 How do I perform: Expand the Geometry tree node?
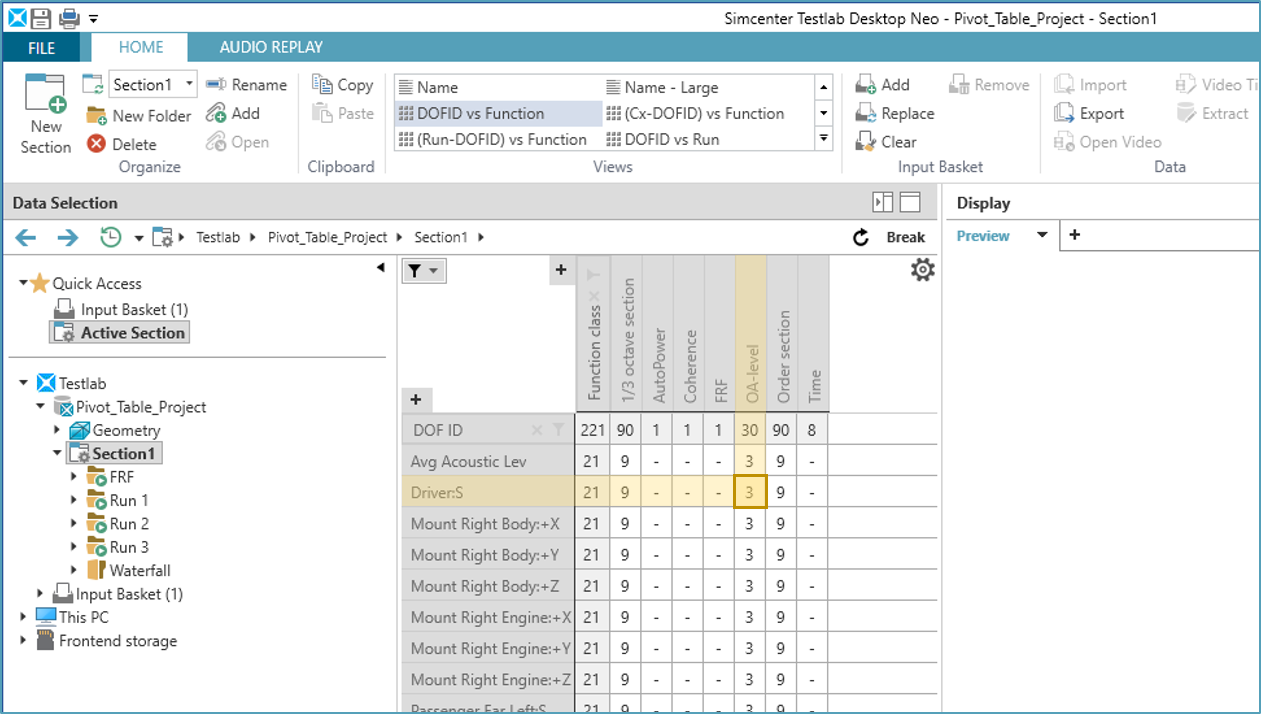pyautogui.click(x=57, y=430)
